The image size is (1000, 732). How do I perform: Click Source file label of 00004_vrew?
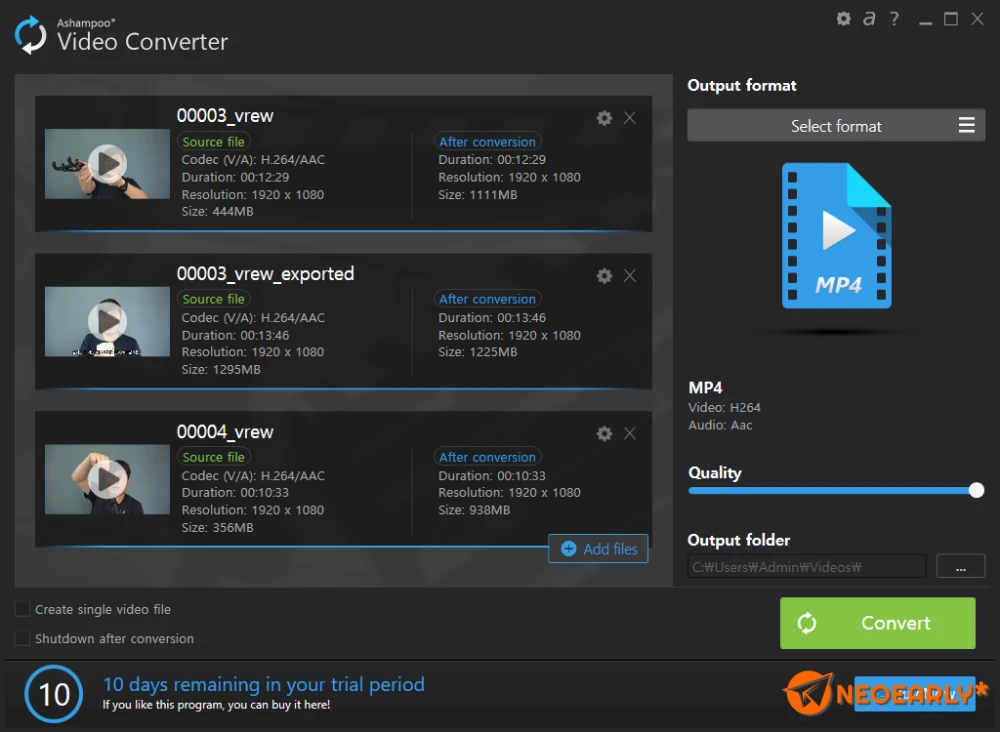[x=214, y=457]
